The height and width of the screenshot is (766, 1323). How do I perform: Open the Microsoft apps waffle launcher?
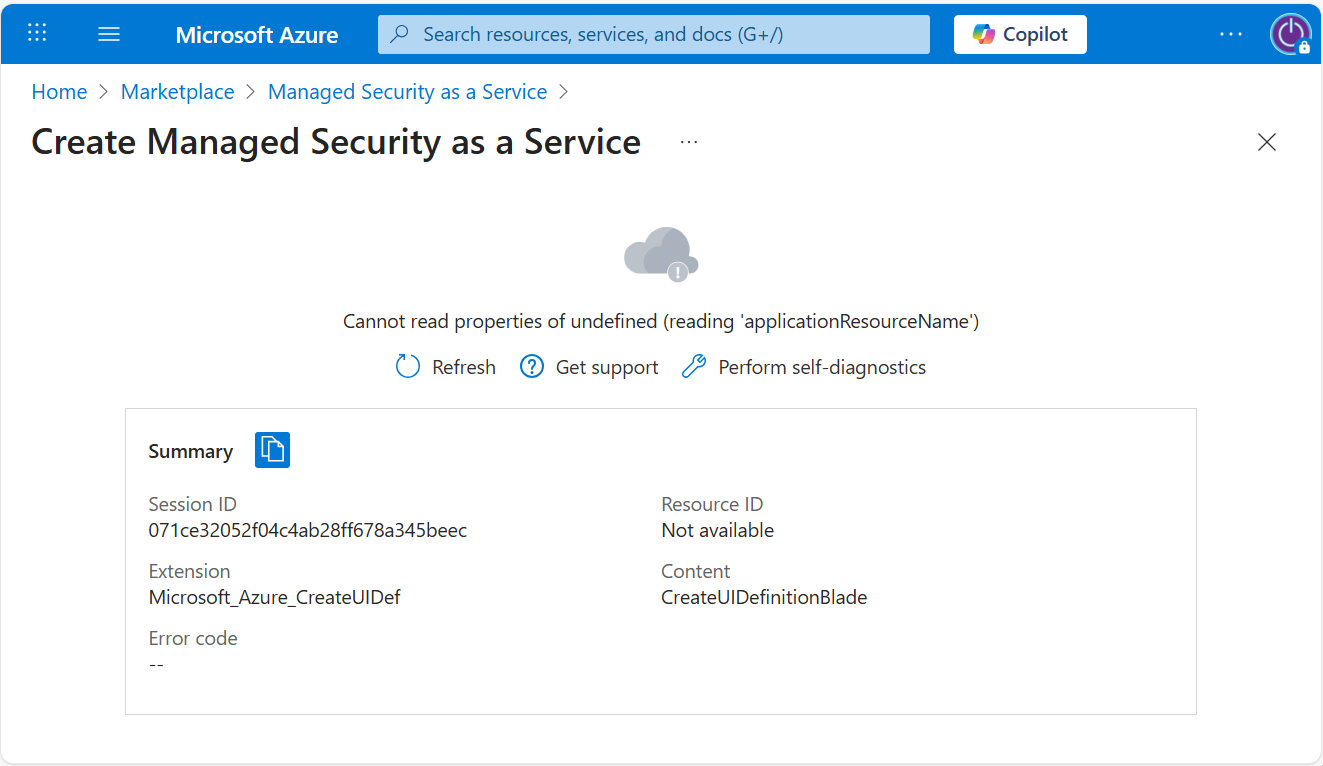point(37,33)
